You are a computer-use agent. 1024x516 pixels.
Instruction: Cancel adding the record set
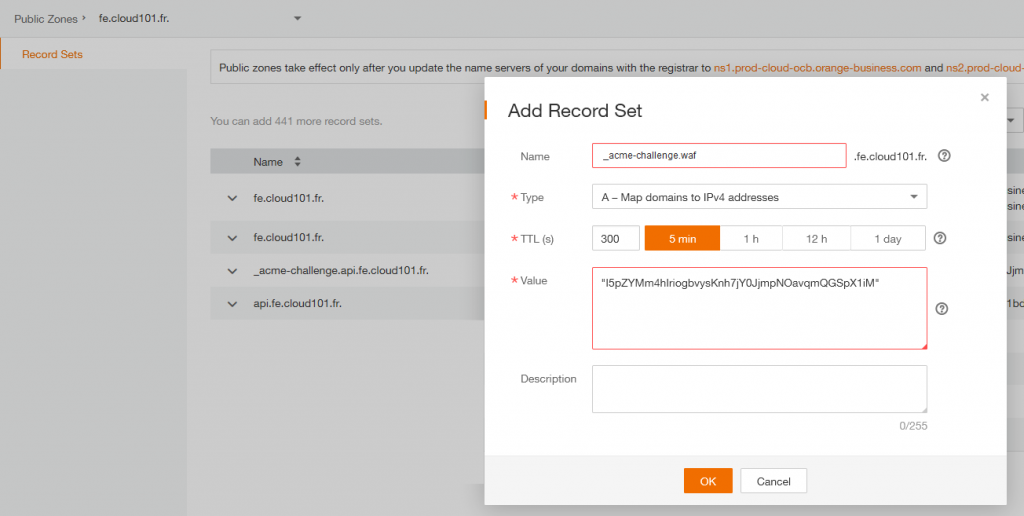pyautogui.click(x=774, y=481)
